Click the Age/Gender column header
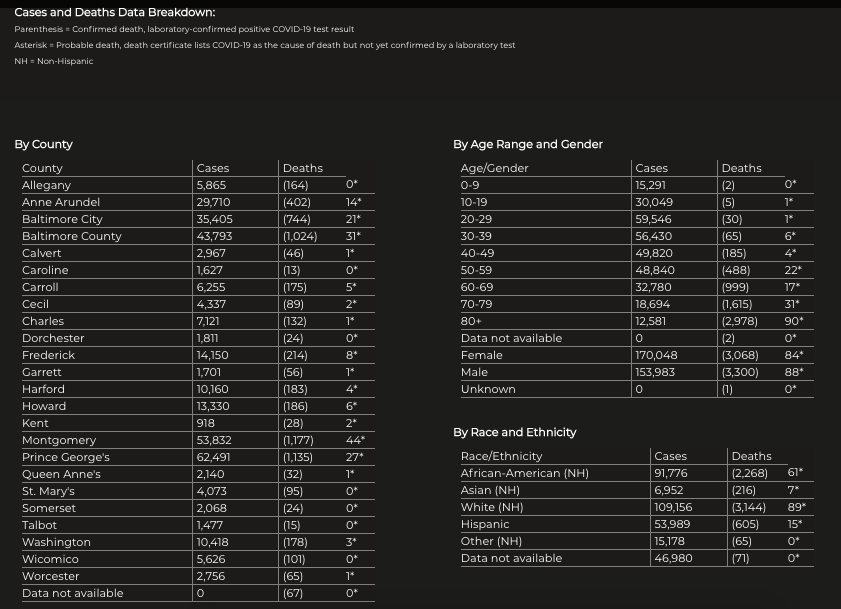Viewport: 841px width, 609px height. coord(494,168)
